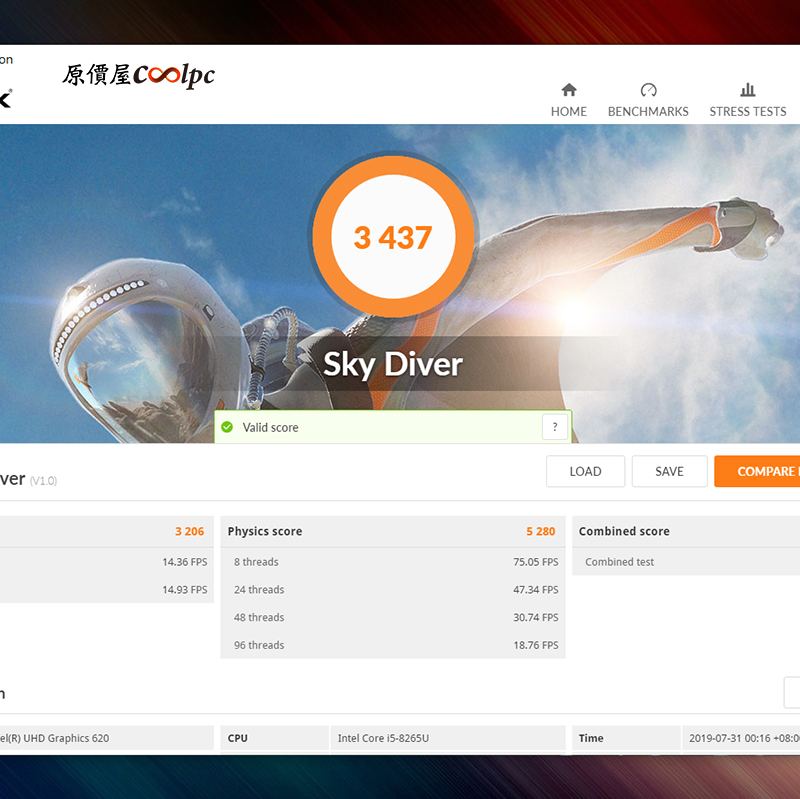
Task: Click the orange COMPARE button
Action: pyautogui.click(x=757, y=471)
